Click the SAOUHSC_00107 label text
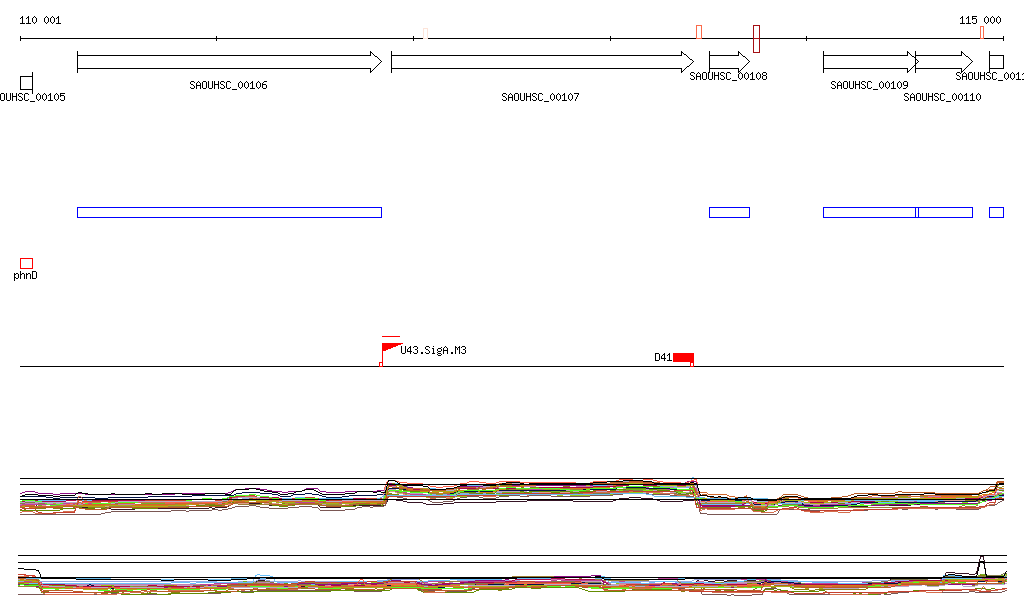 coord(540,97)
